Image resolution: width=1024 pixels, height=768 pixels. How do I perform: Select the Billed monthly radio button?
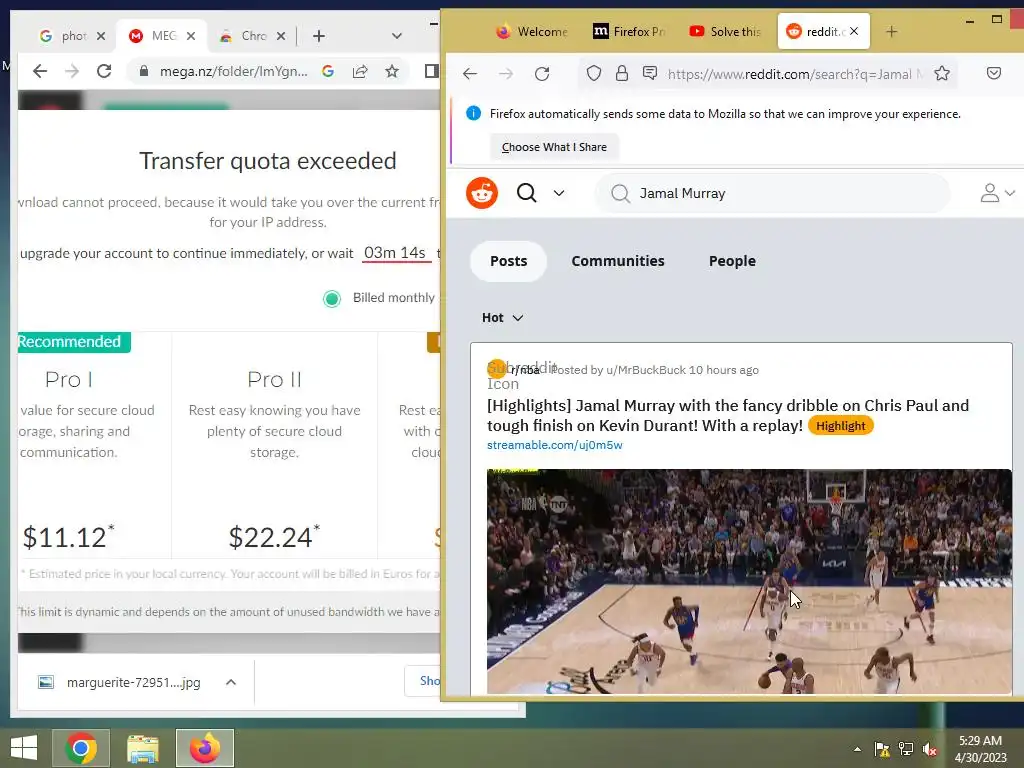click(332, 298)
